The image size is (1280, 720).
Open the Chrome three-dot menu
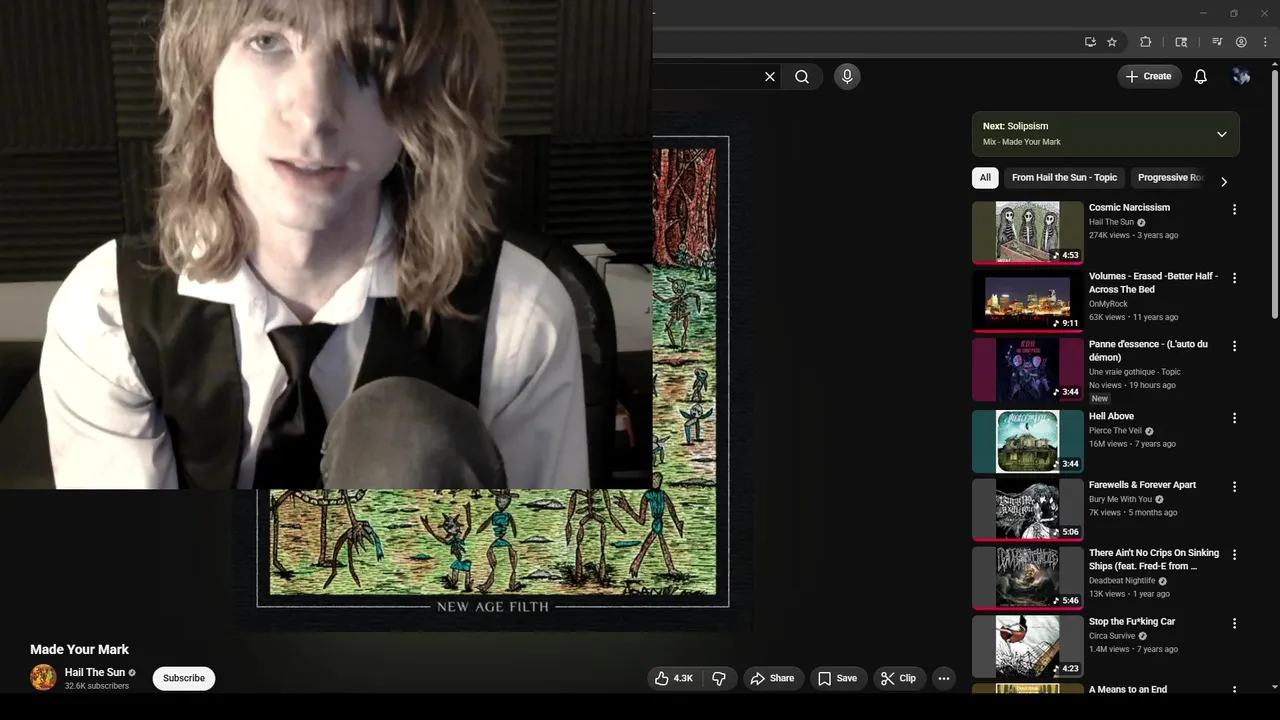click(1264, 42)
